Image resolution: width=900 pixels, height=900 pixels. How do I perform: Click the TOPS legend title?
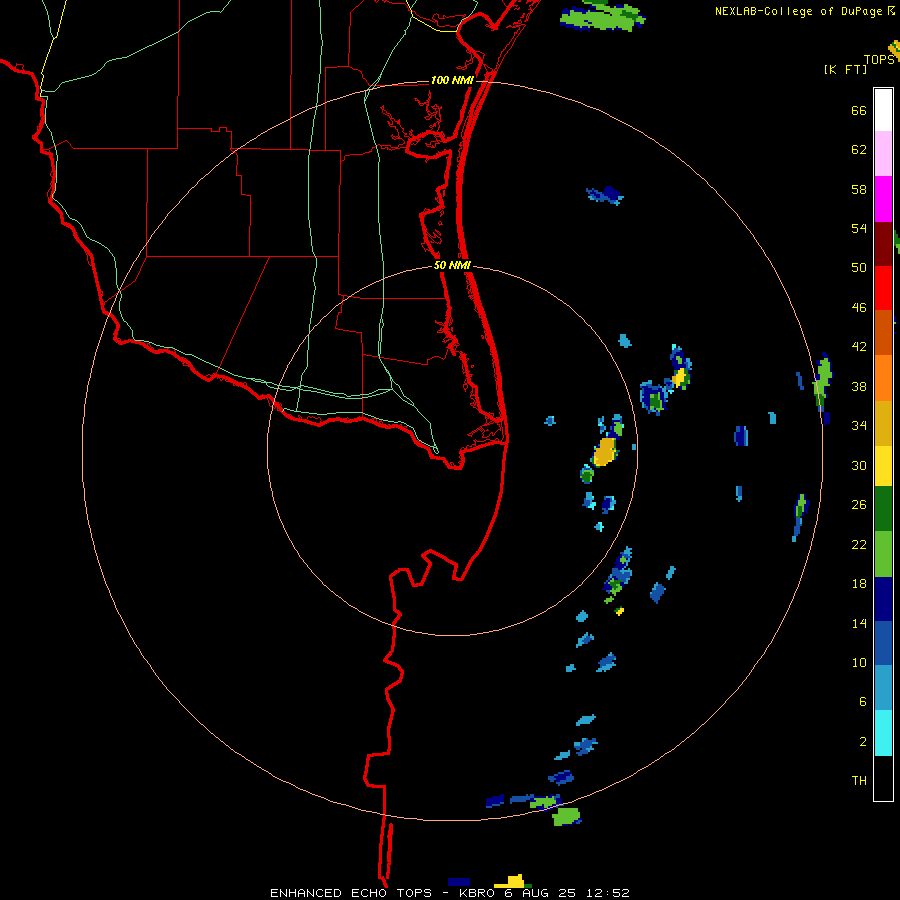[879, 60]
